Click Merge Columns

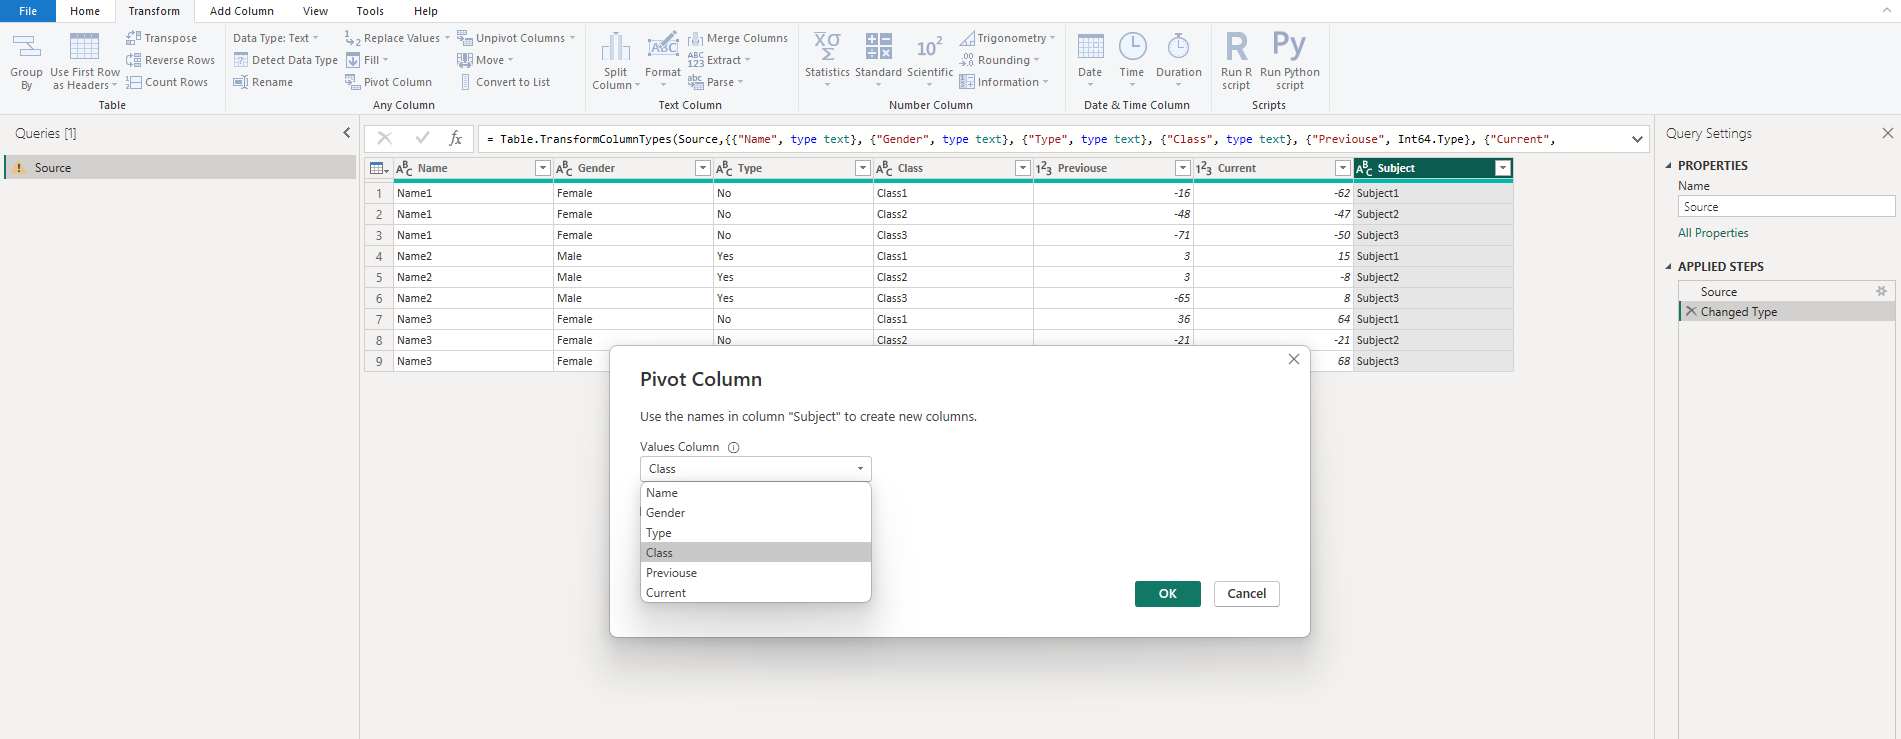738,38
